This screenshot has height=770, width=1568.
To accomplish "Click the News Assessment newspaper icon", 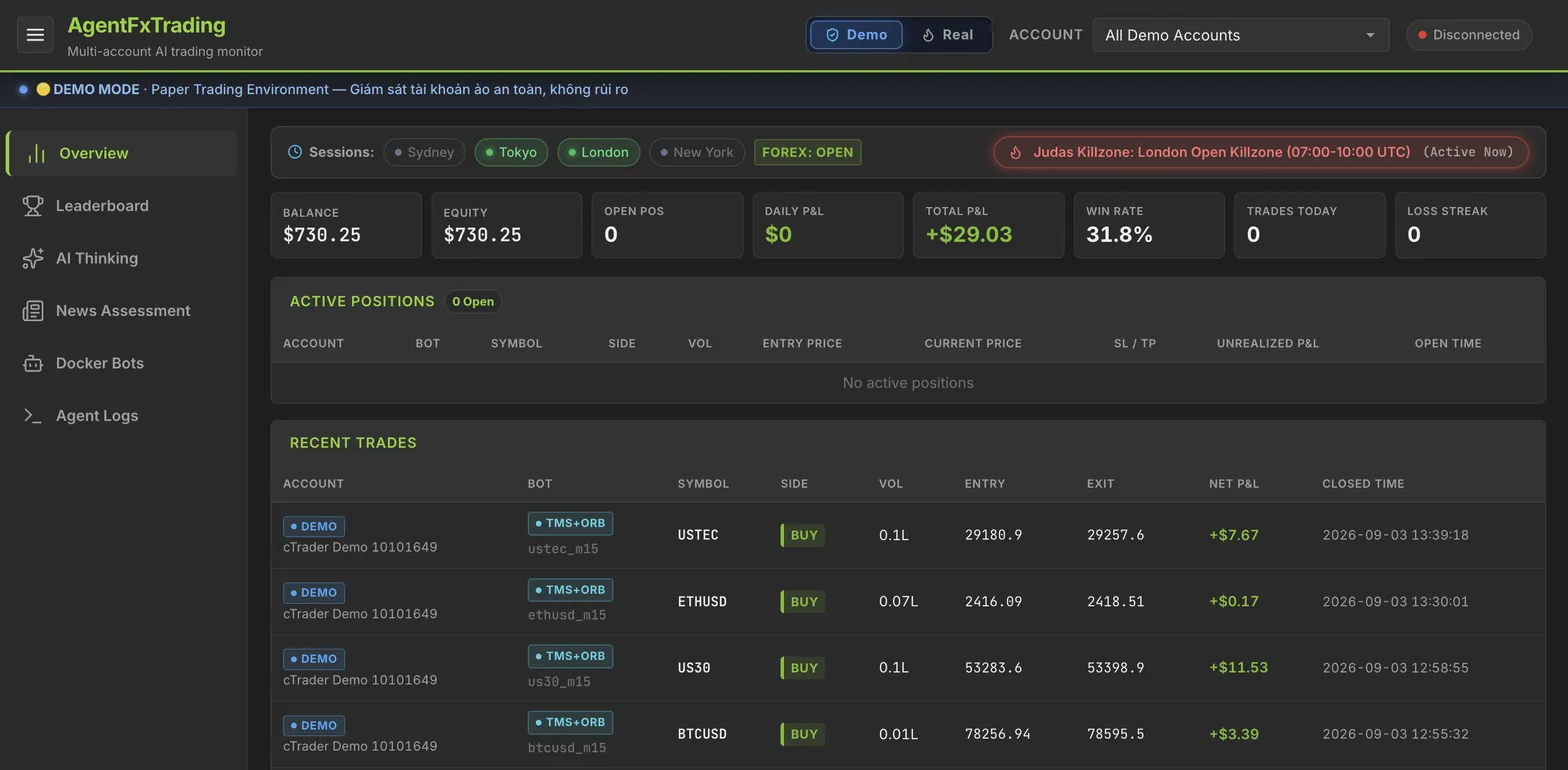I will [33, 311].
